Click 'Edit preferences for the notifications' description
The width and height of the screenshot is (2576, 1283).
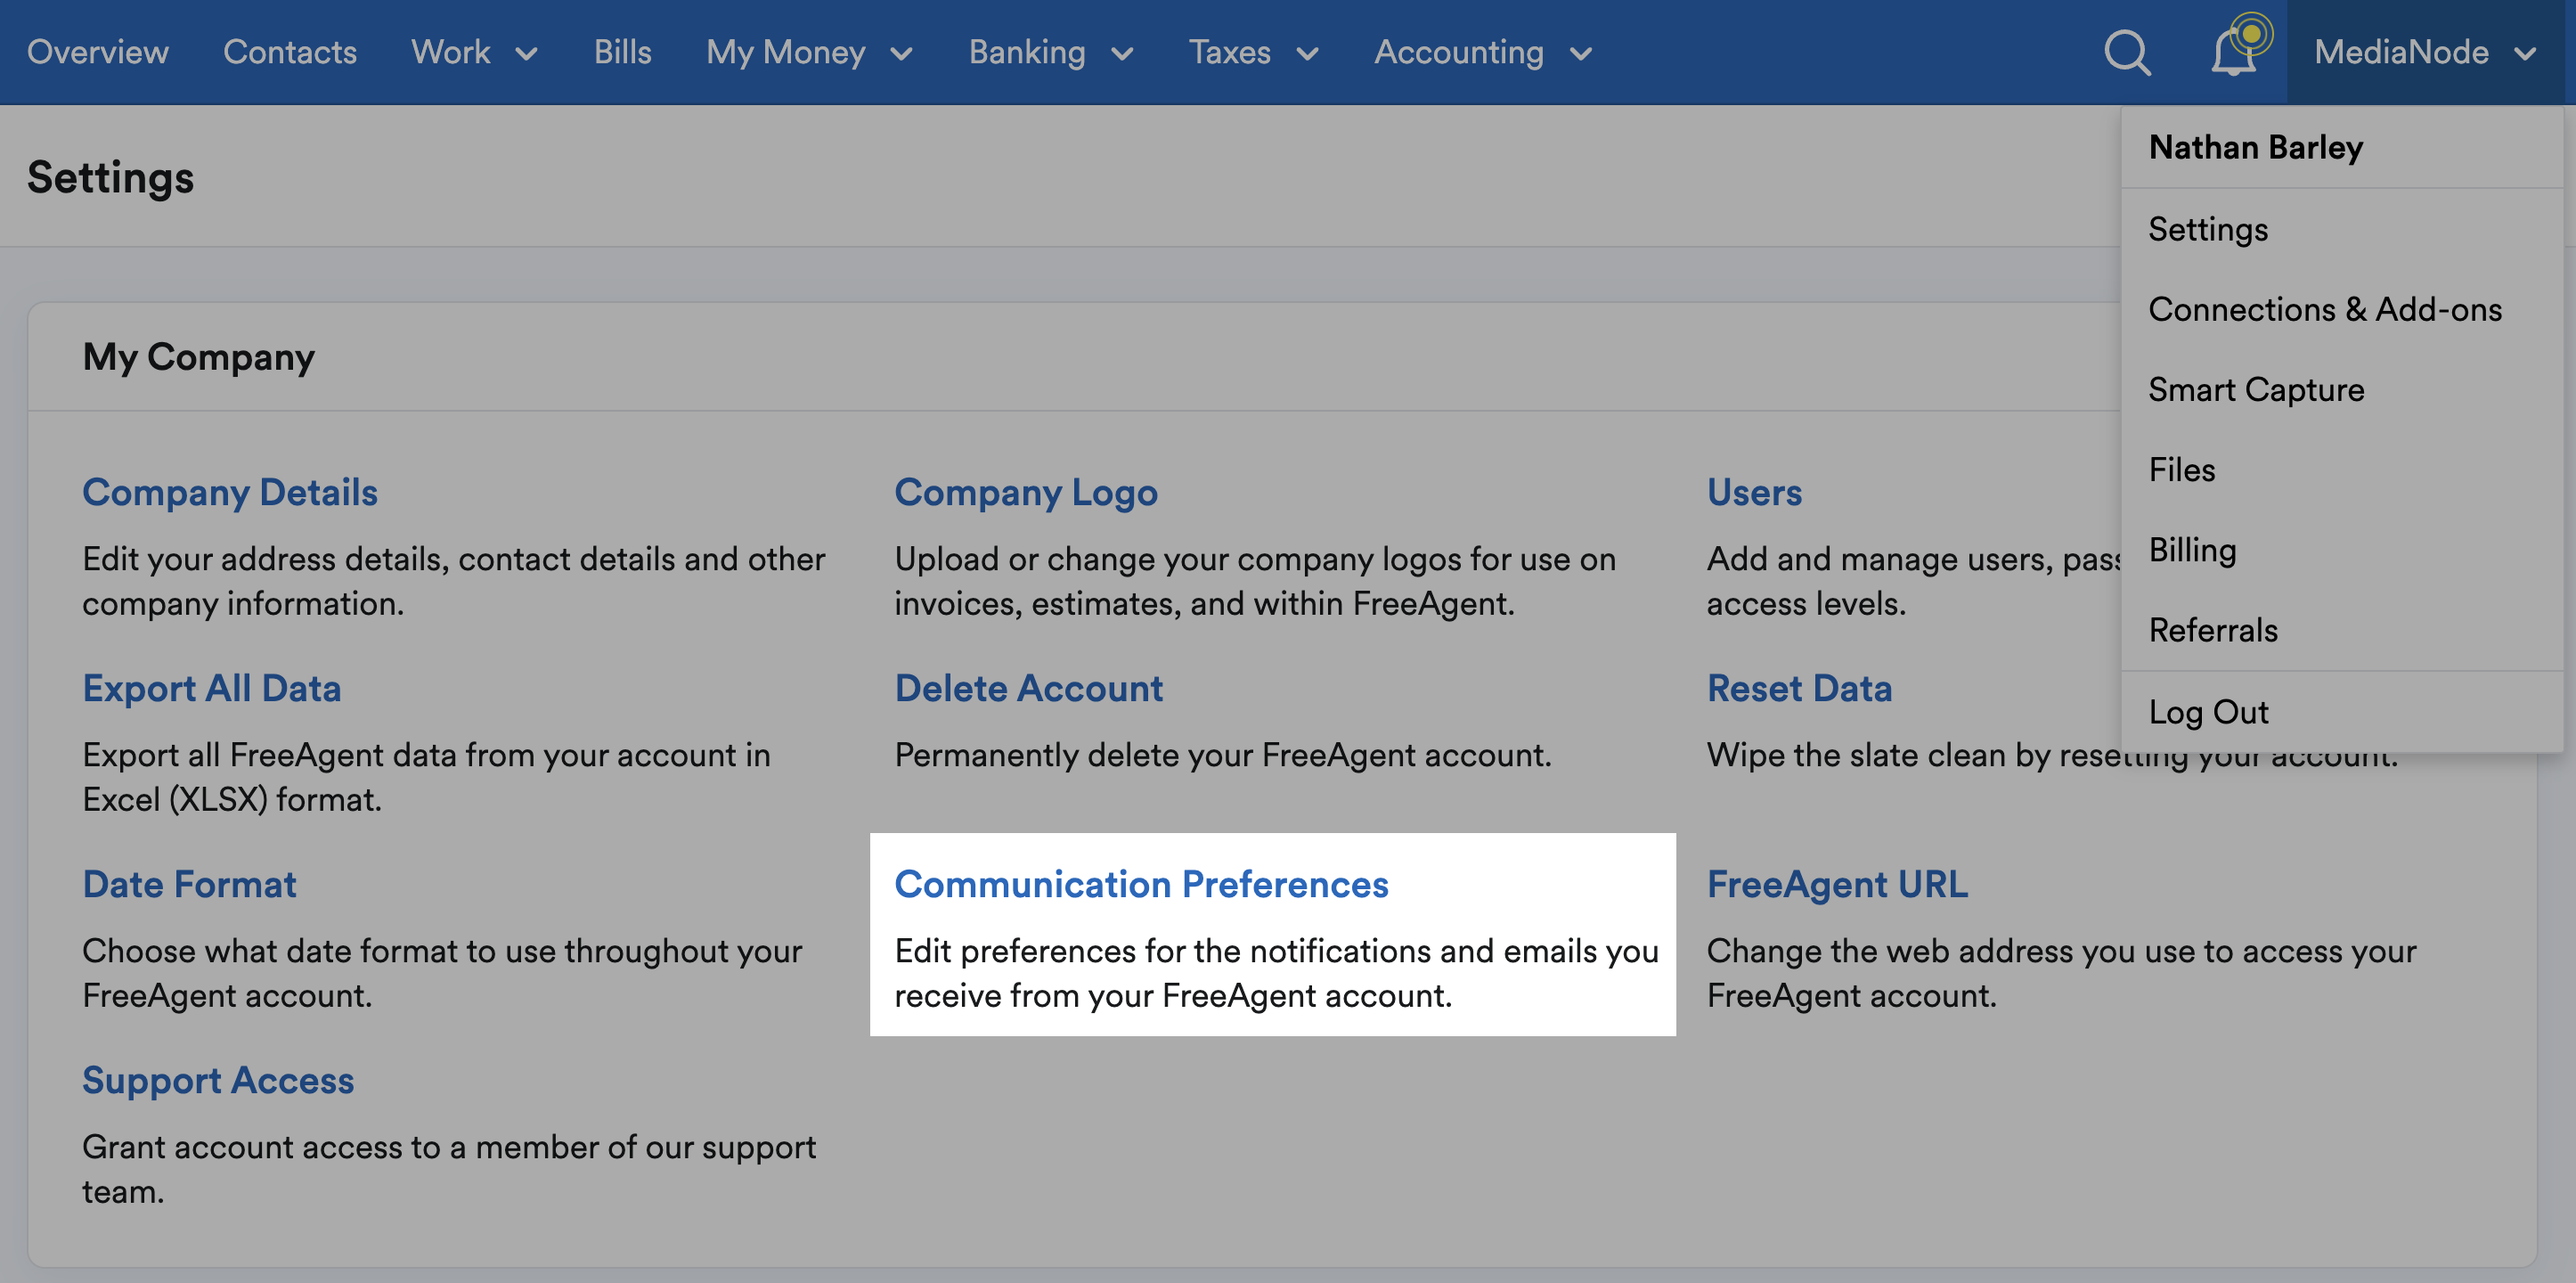pyautogui.click(x=1276, y=973)
